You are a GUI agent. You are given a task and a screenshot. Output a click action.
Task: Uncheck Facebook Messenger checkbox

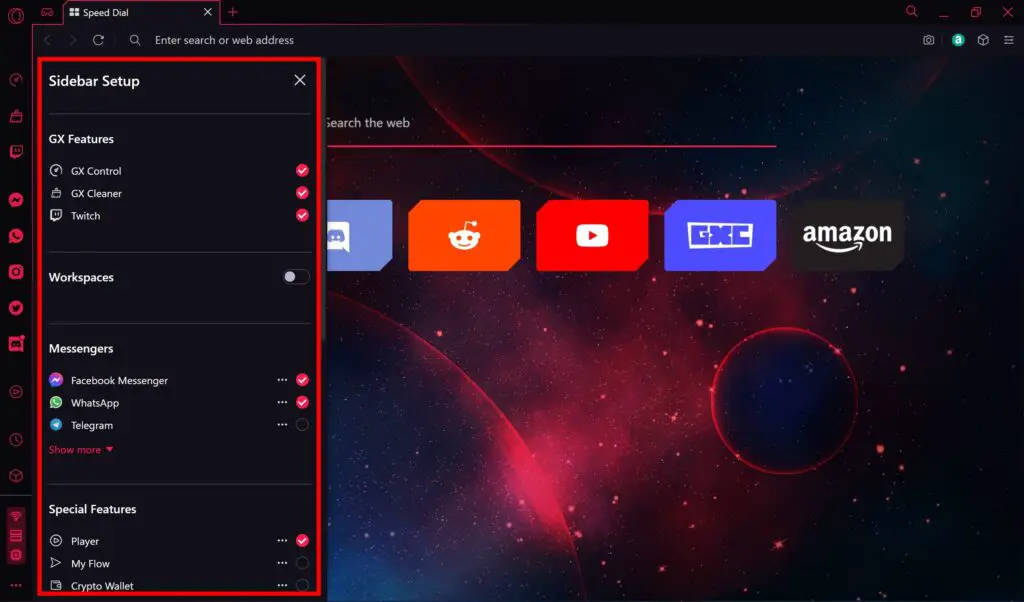coord(302,380)
